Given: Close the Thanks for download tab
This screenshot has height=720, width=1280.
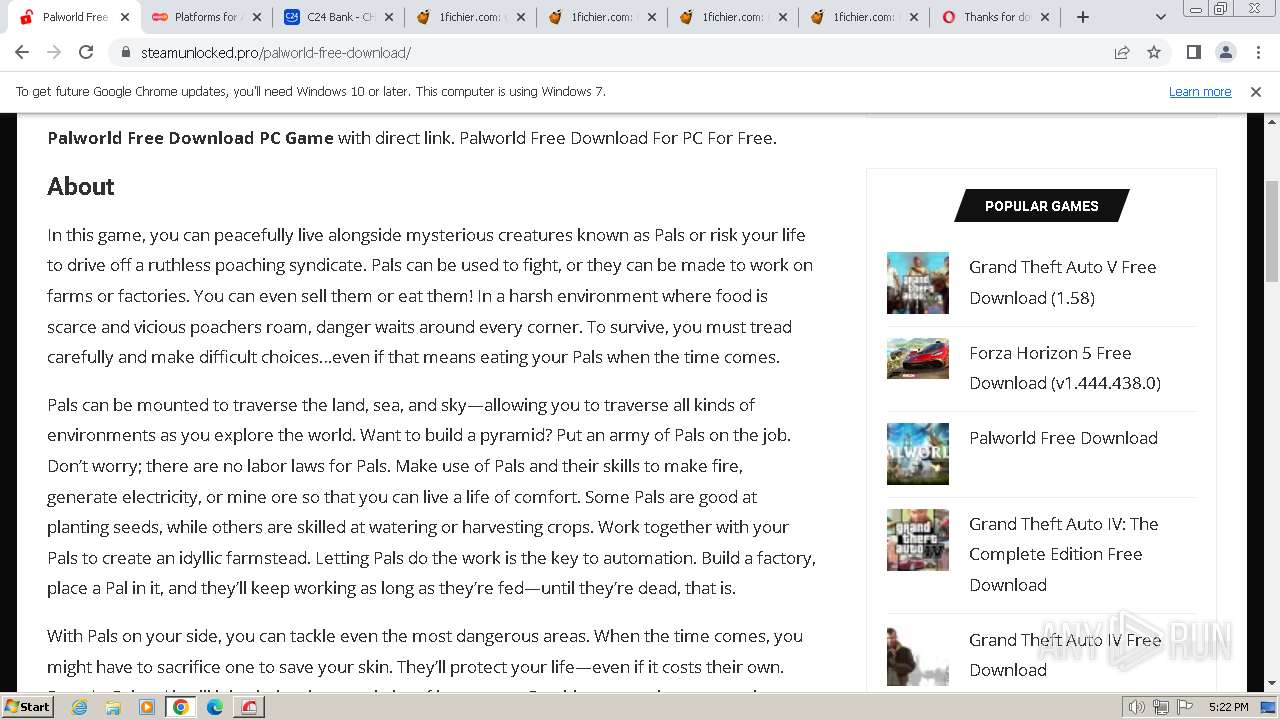Looking at the screenshot, I should 1045,17.
